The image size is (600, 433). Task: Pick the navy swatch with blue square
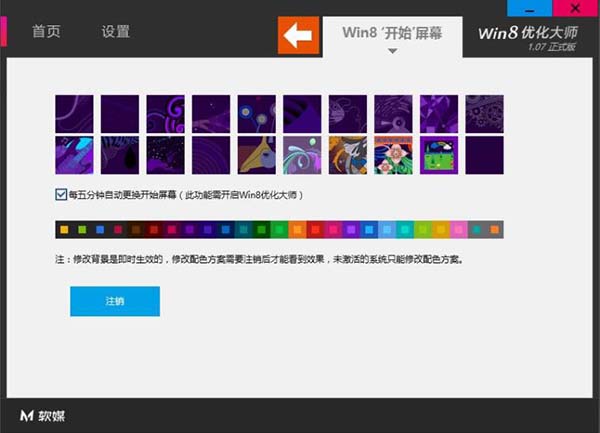point(226,230)
